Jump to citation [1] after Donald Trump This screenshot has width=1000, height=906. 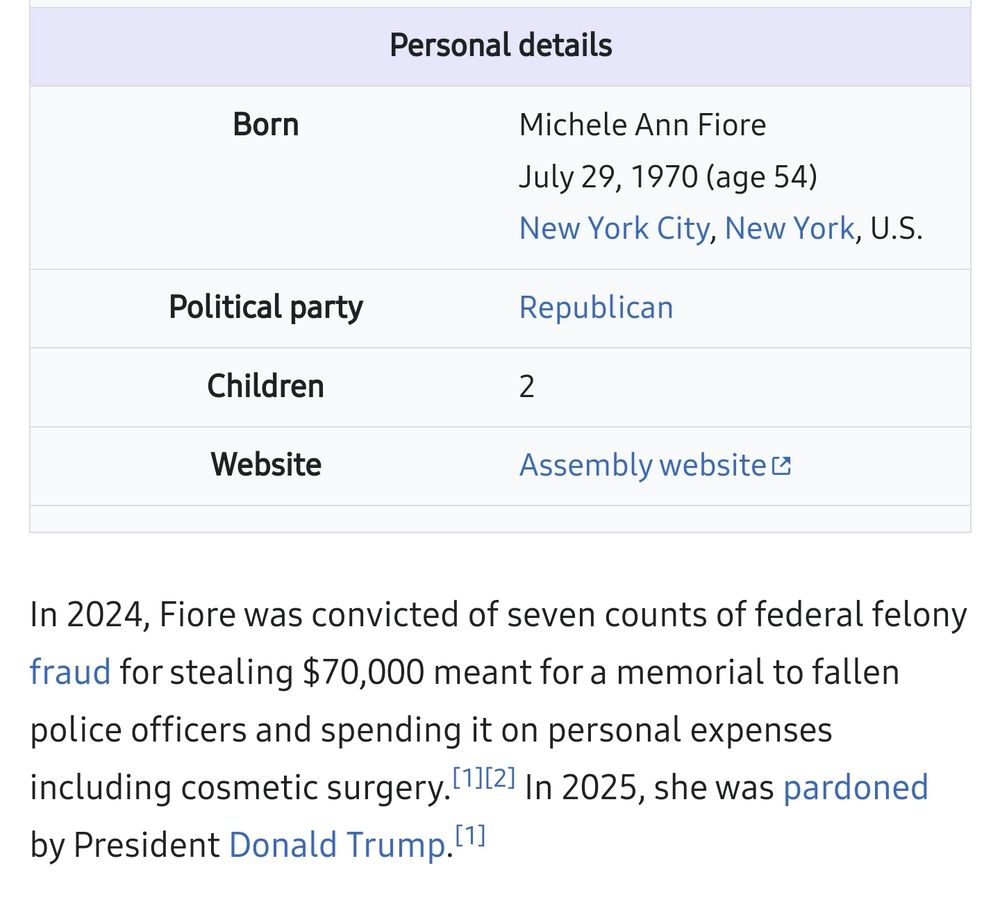470,835
